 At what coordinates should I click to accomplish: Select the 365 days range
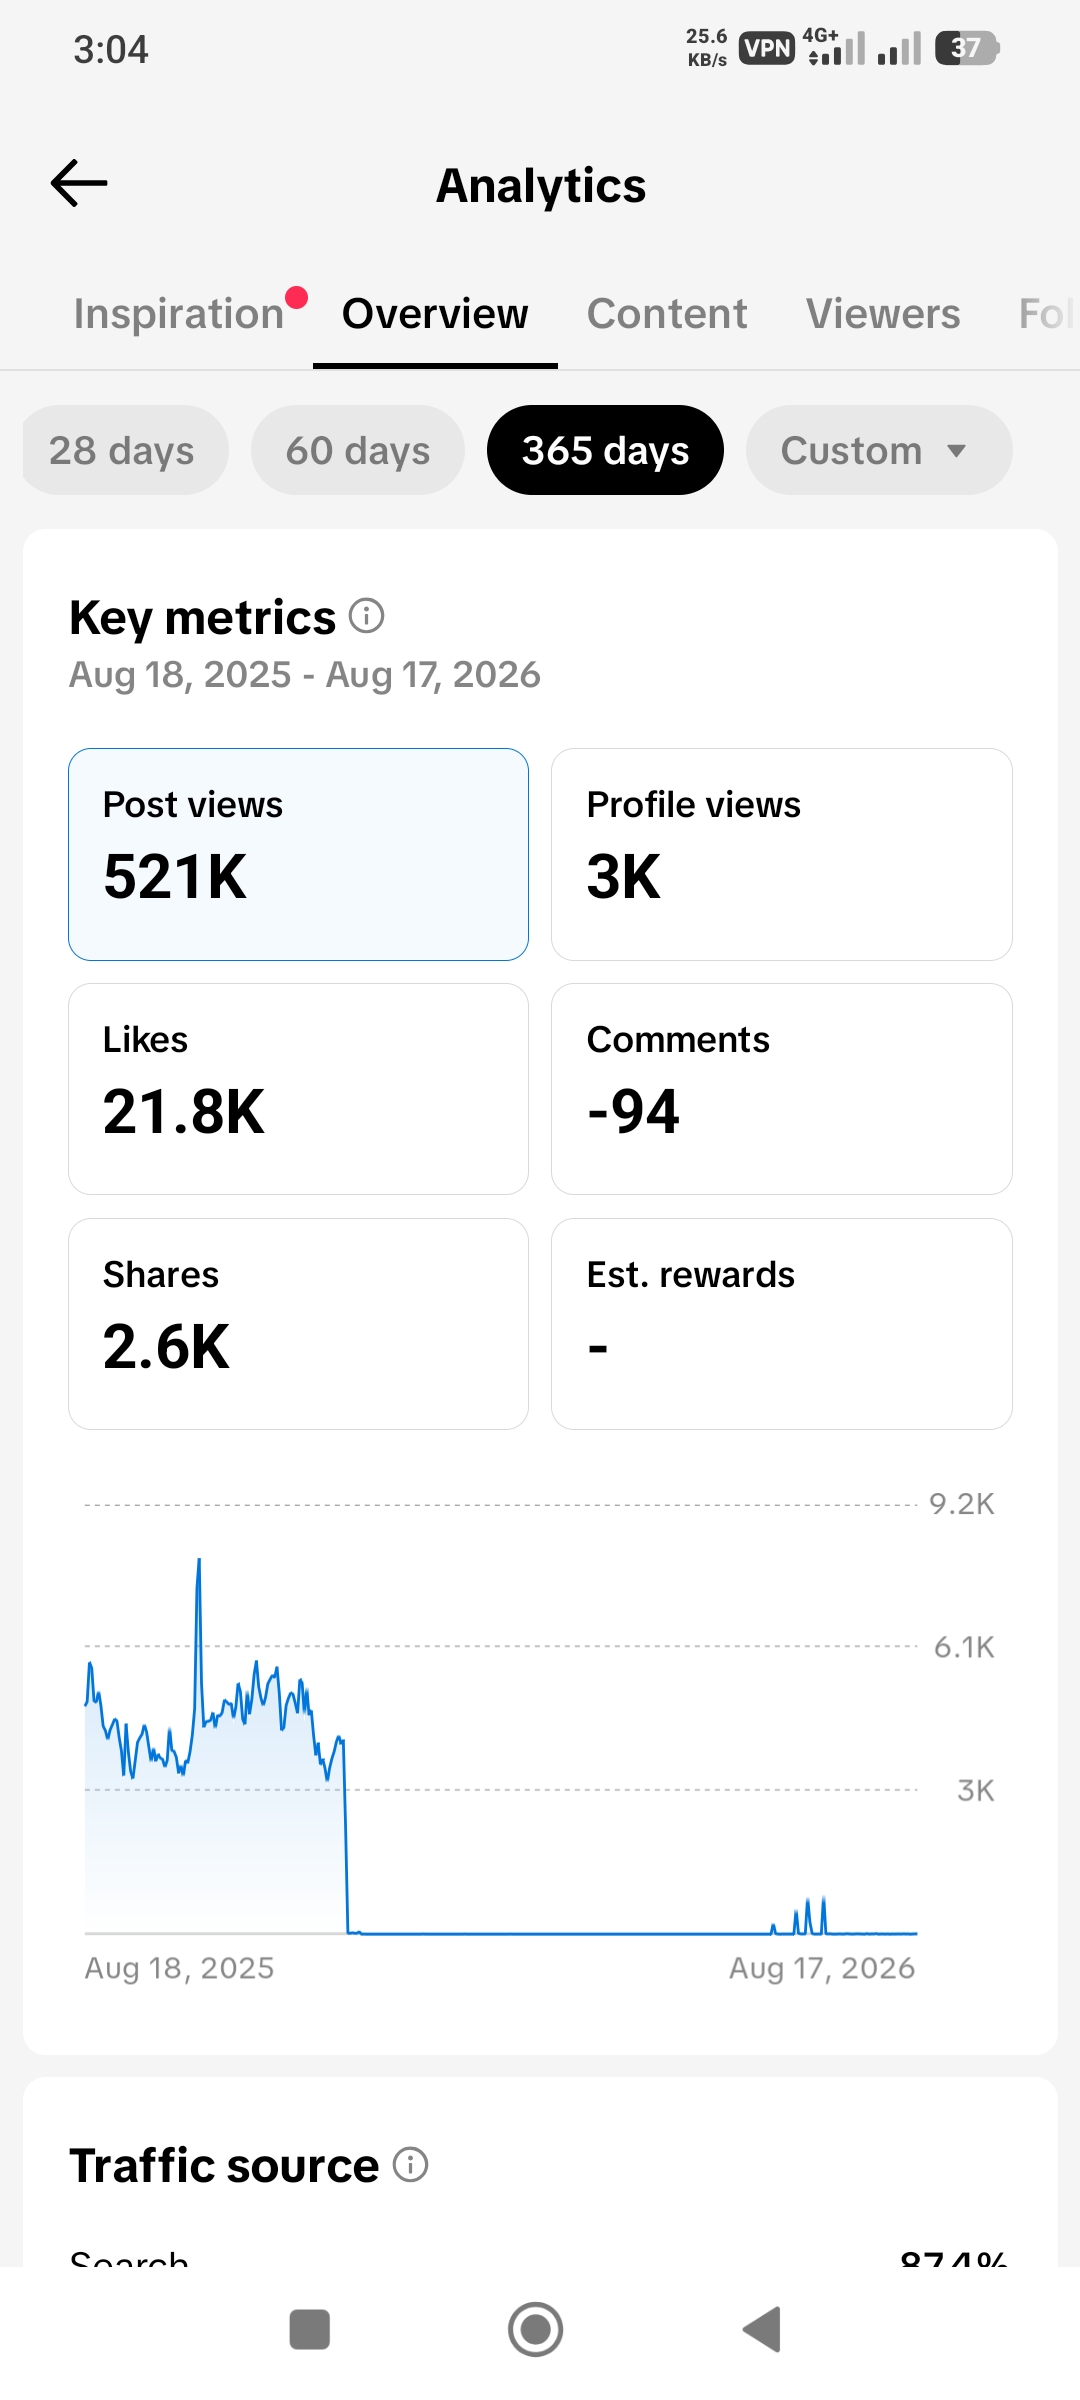pos(605,450)
